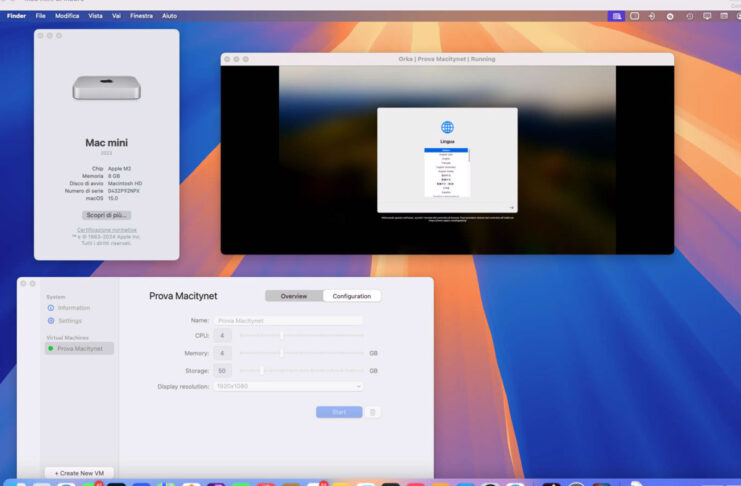Click the Scopri di più button
This screenshot has height=486, width=741.
106,215
